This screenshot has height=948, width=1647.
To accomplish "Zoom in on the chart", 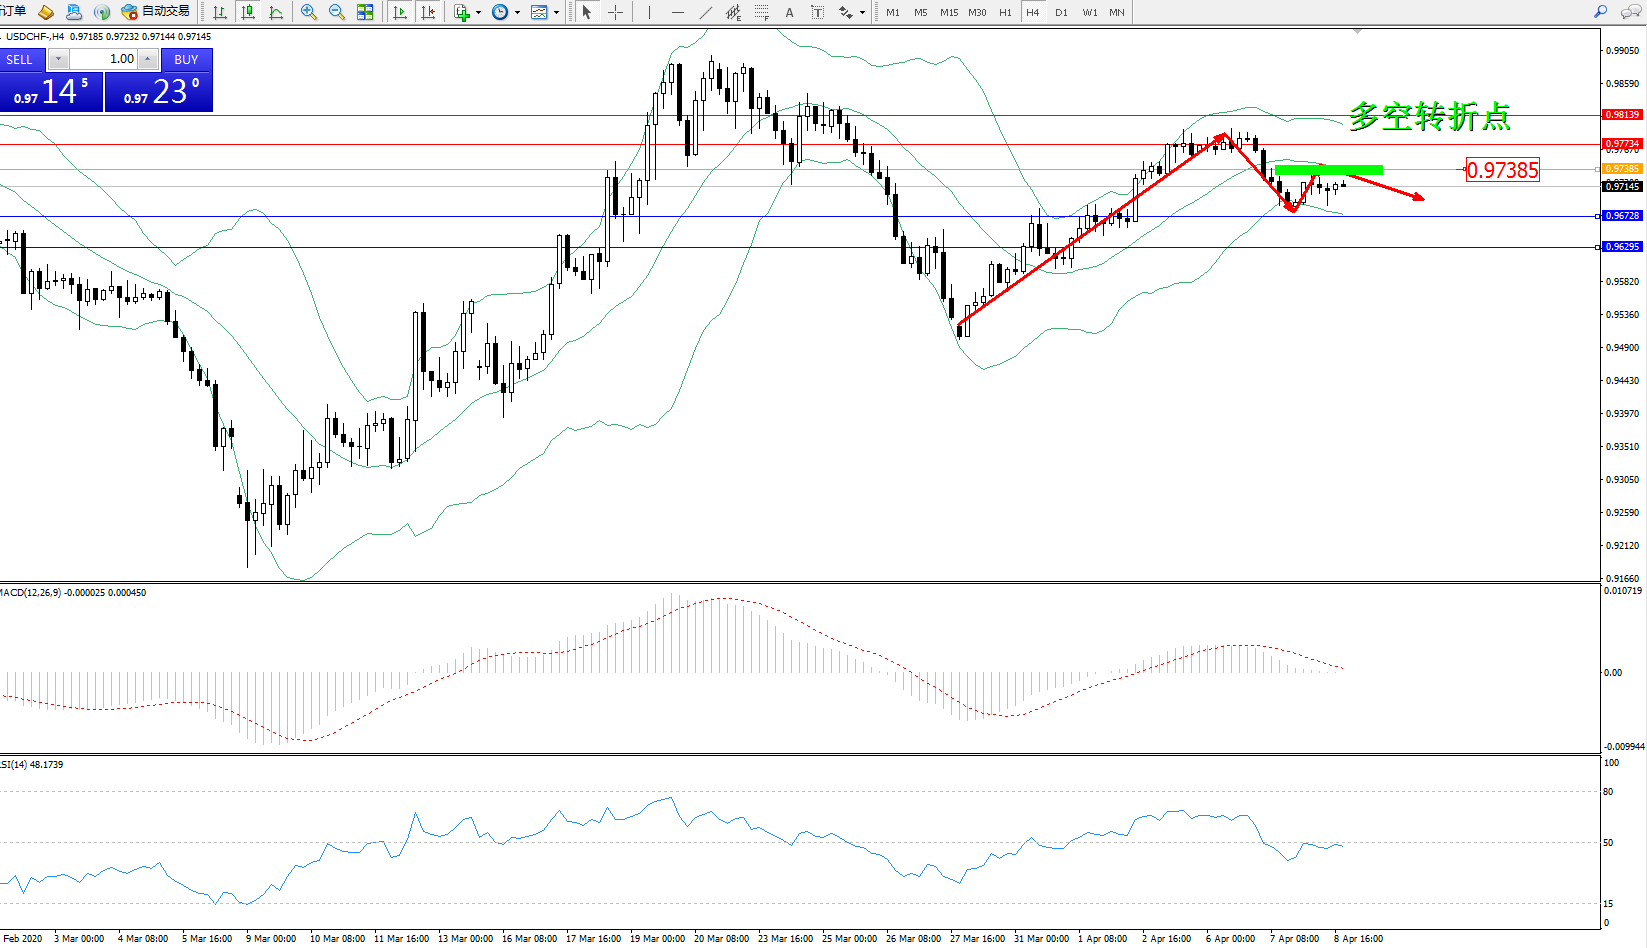I will tap(309, 12).
